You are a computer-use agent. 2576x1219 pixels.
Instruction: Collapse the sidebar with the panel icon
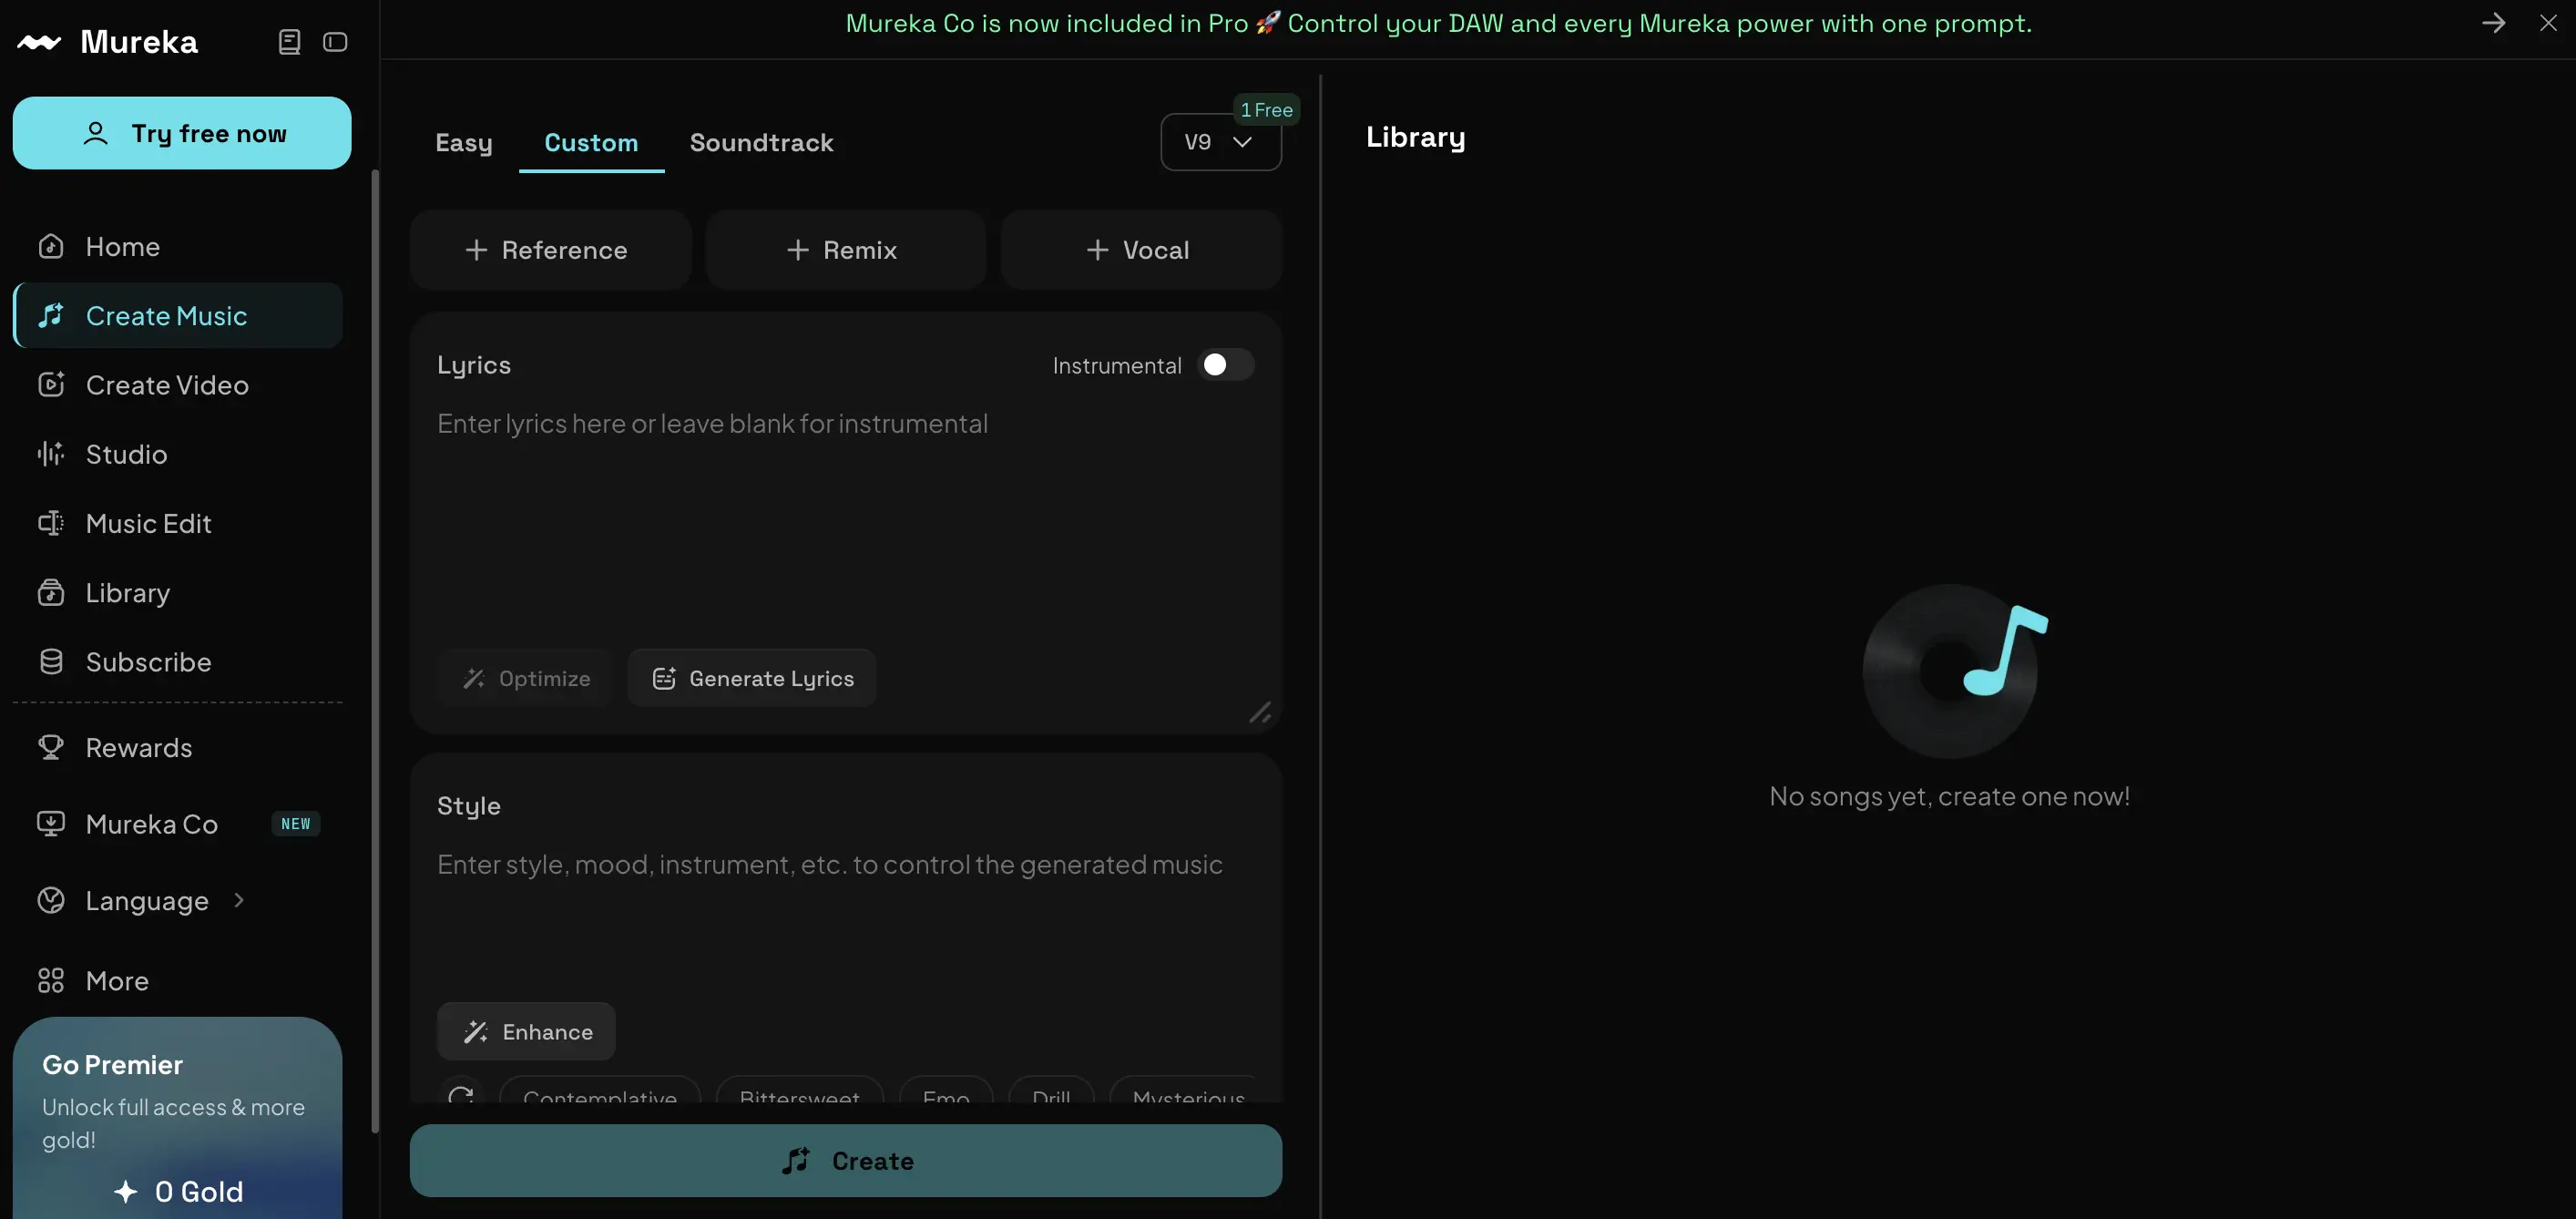[x=335, y=42]
